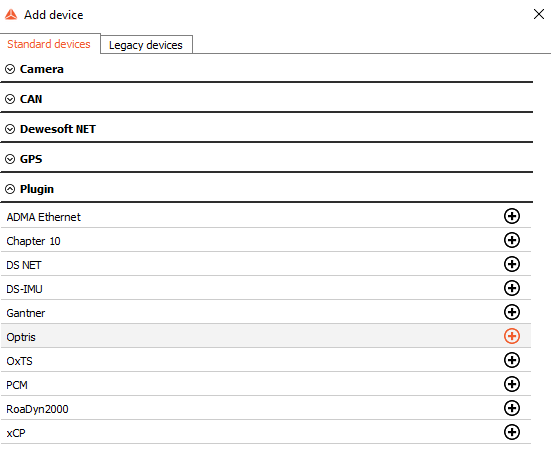
Task: Click the plus icon for Chapter 10
Action: click(511, 240)
